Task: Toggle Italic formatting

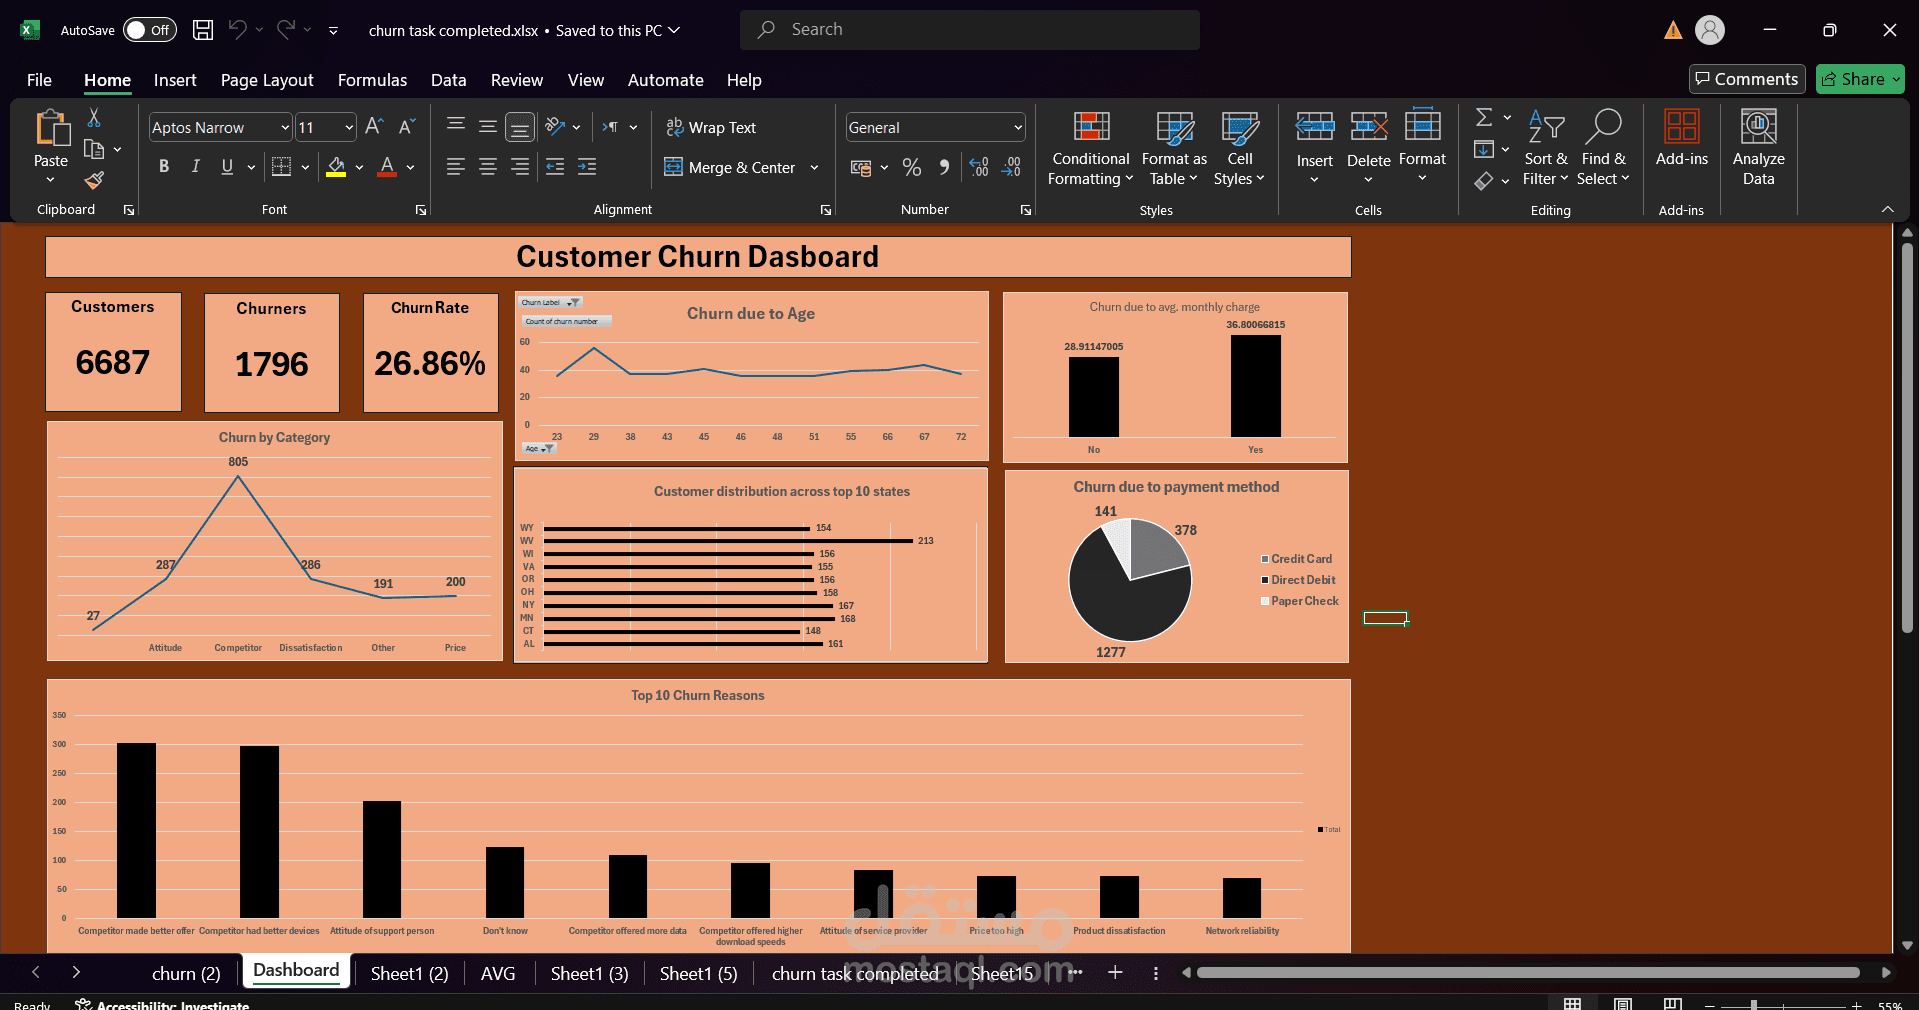Action: [196, 167]
